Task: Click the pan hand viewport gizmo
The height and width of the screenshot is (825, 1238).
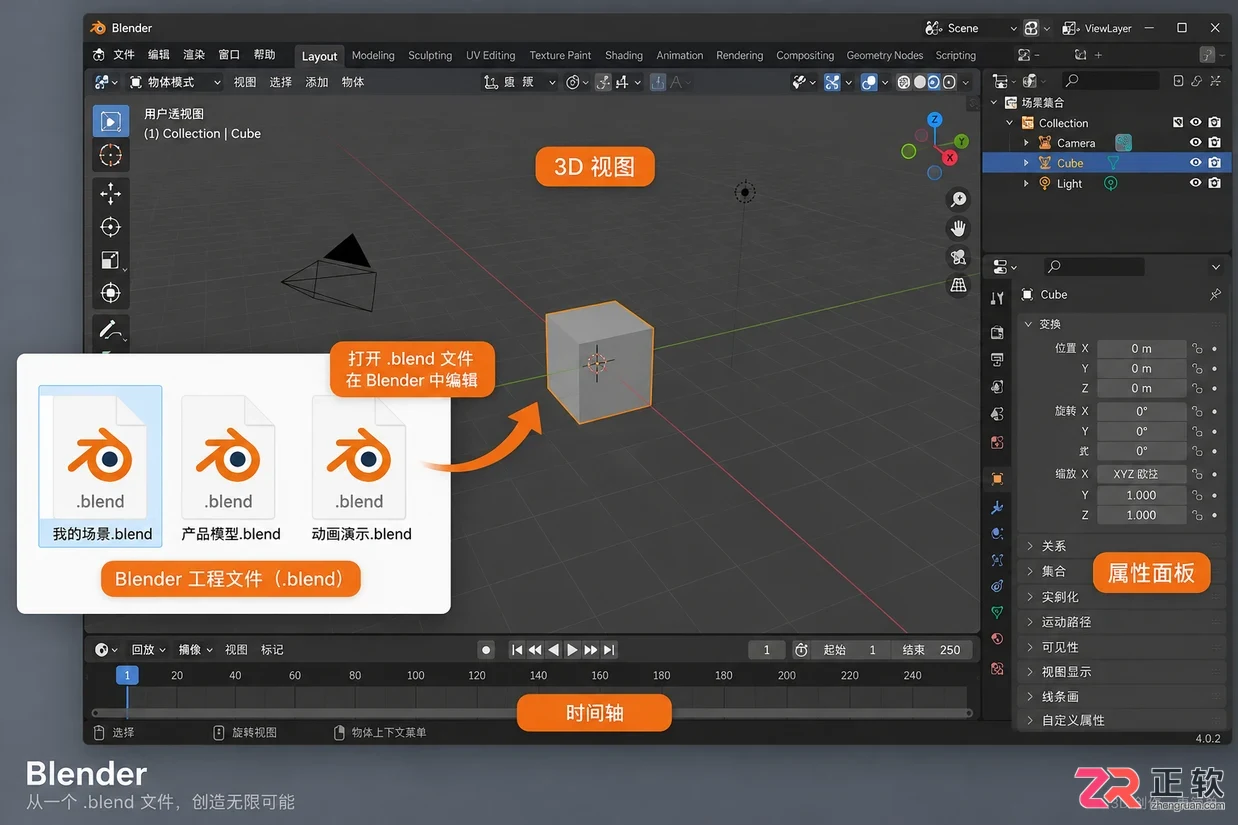Action: 958,228
